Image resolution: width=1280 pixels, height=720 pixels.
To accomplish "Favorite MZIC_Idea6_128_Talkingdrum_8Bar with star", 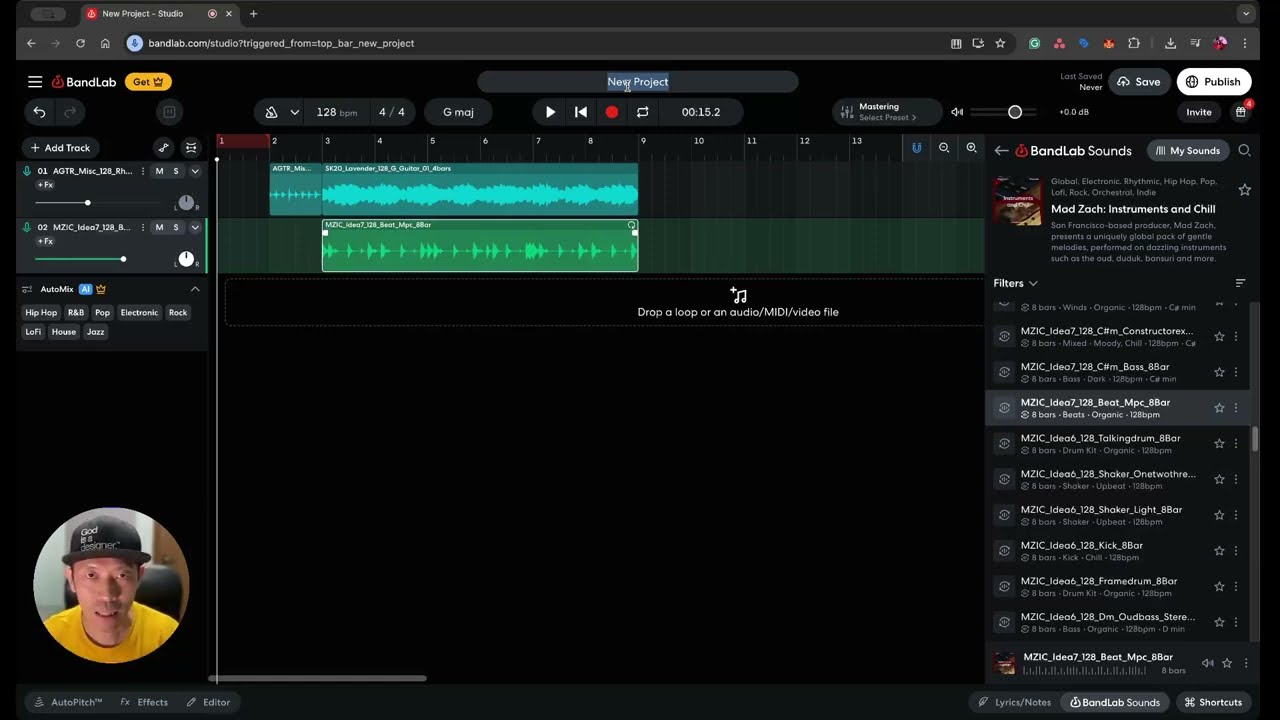I will [1219, 444].
